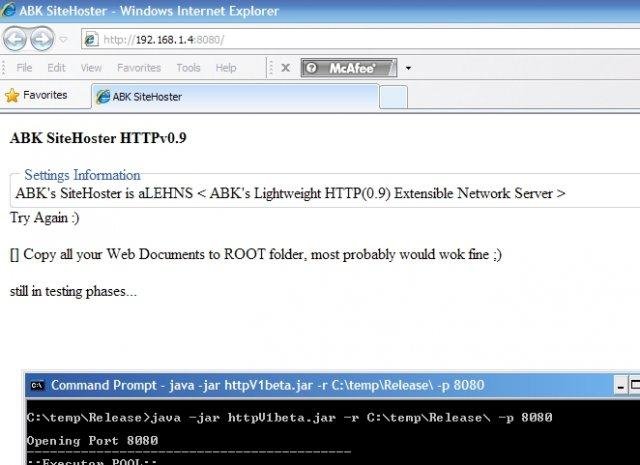Click the toolbar grip handle before McAfee
The image size is (640, 465).
[270, 67]
